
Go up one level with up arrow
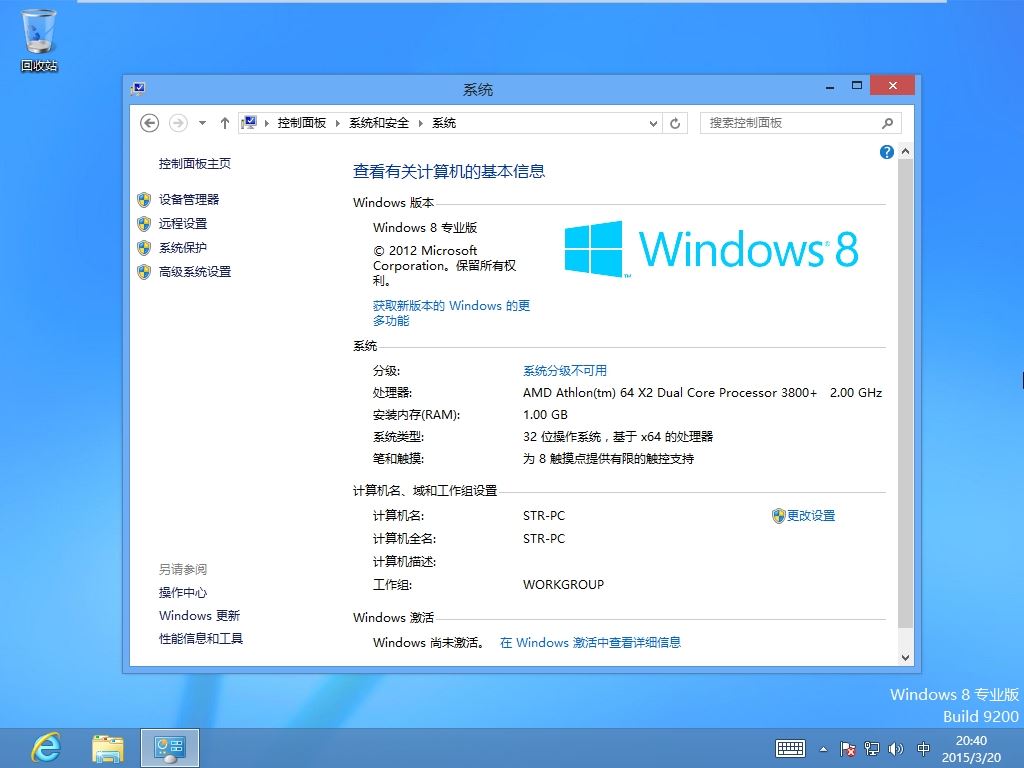coord(225,123)
